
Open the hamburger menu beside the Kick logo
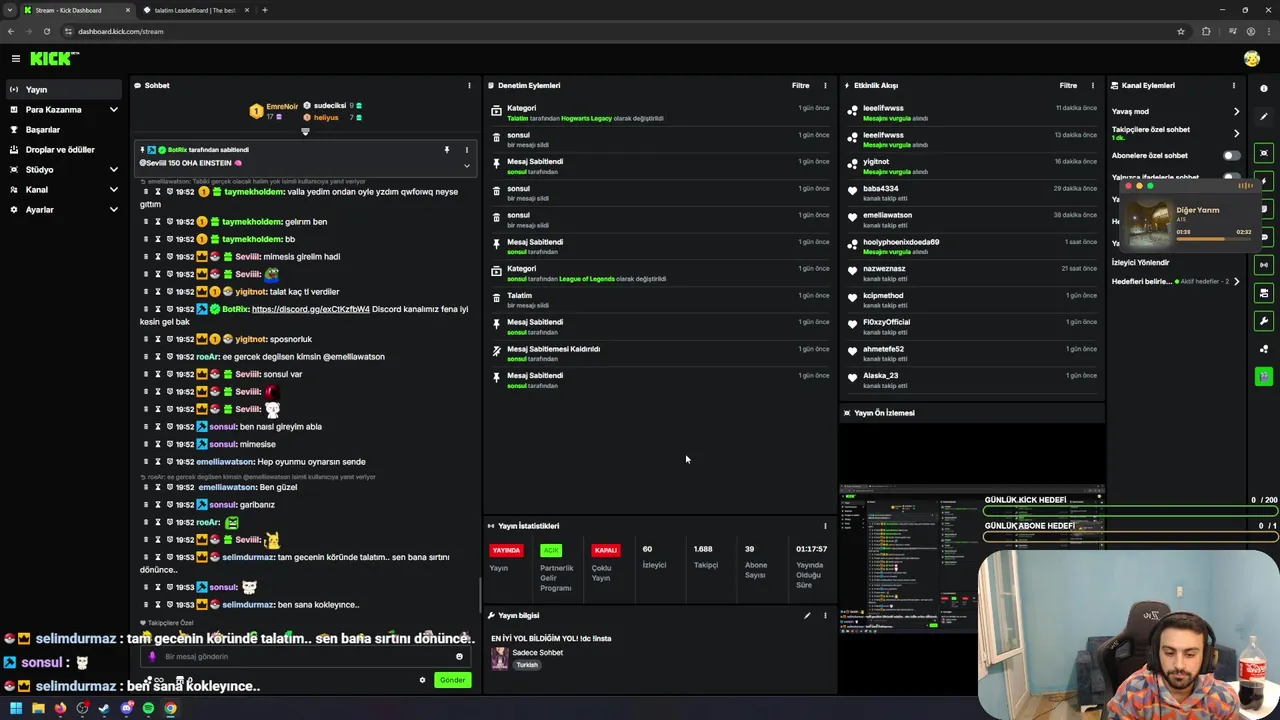16,59
